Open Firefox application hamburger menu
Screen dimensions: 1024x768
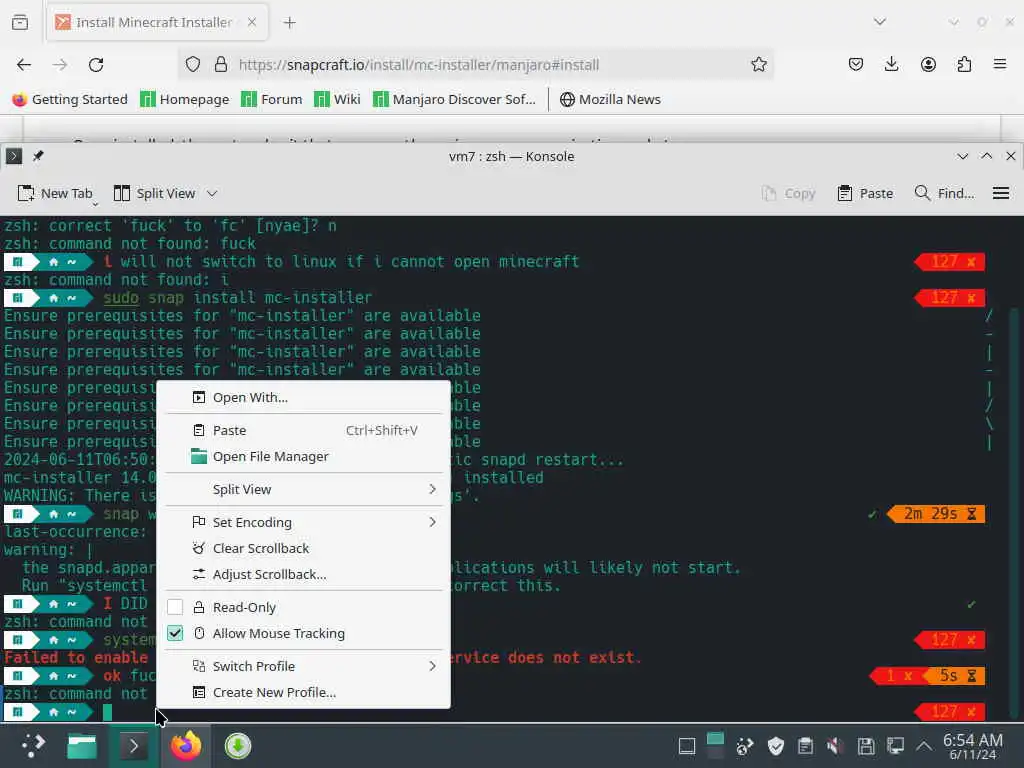tap(1000, 65)
